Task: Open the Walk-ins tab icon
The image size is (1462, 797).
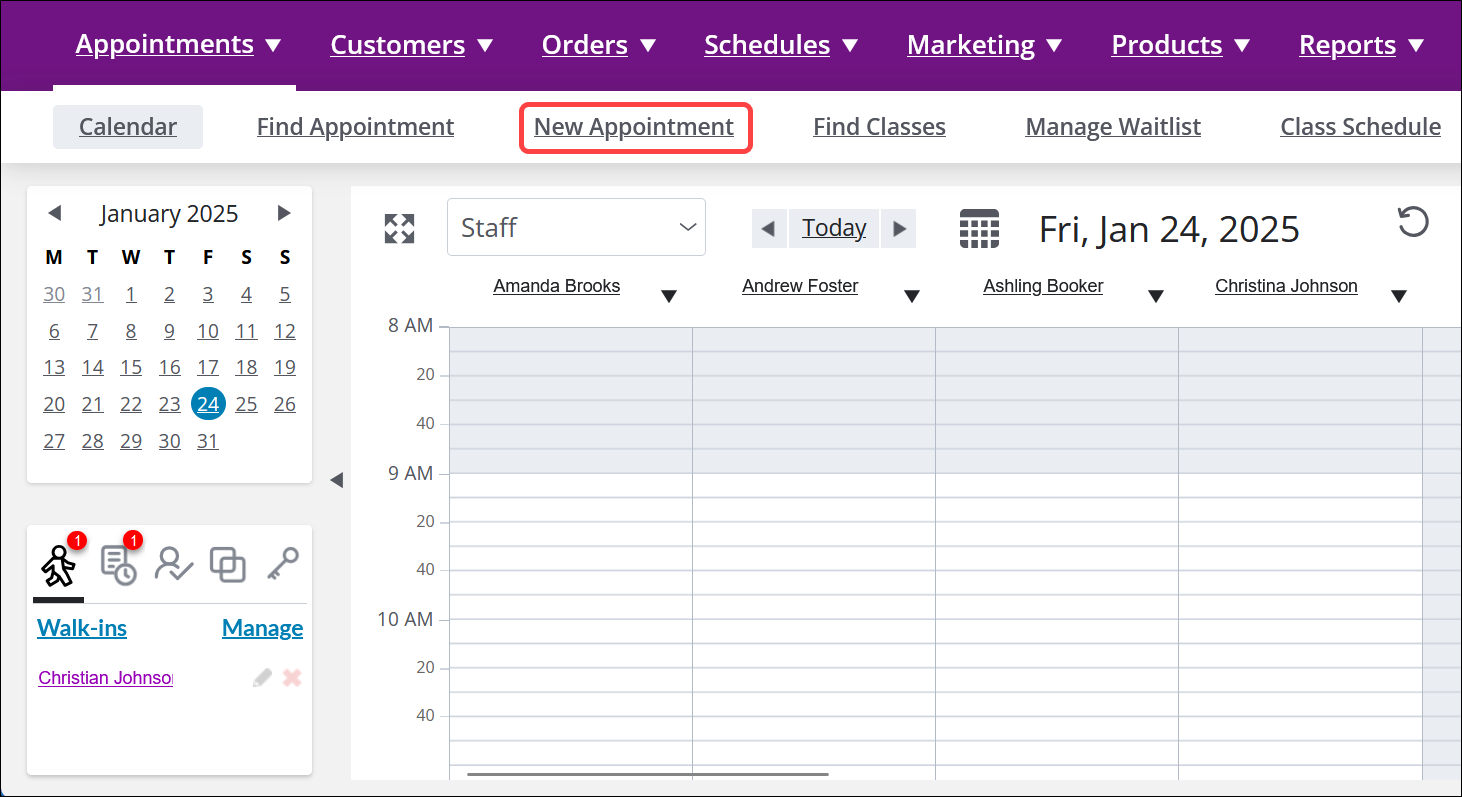Action: pos(58,566)
